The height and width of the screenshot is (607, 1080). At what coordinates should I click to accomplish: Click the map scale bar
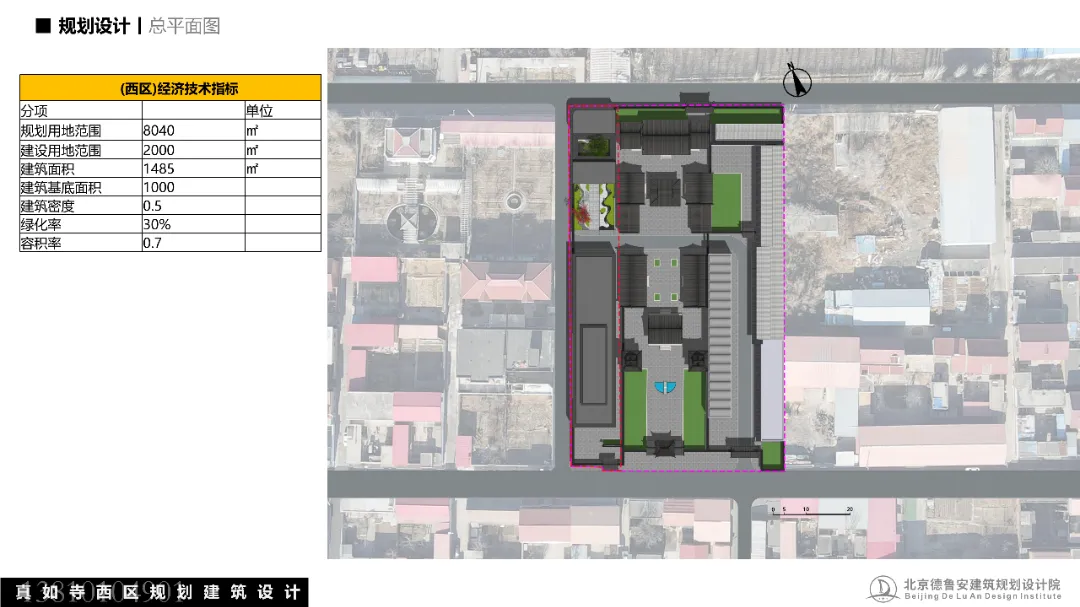coord(812,511)
